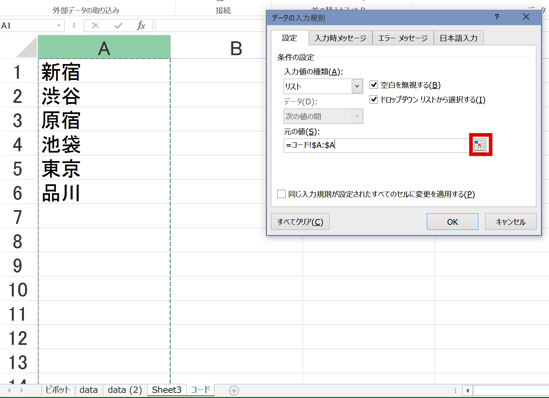Switch to the 日本語入力 tab
The image size is (549, 398).
pyautogui.click(x=459, y=38)
